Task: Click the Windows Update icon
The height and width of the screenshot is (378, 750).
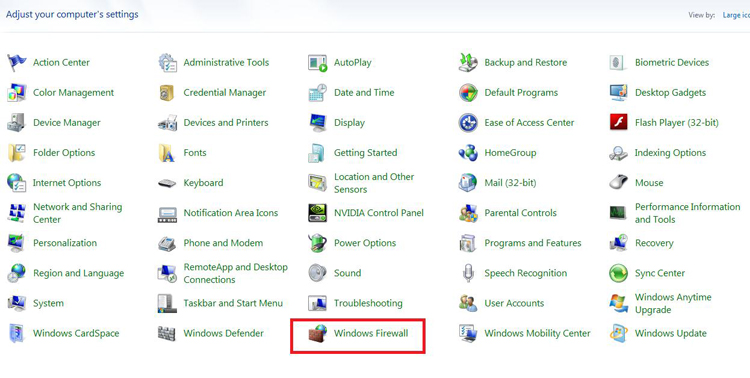Action: tap(618, 334)
